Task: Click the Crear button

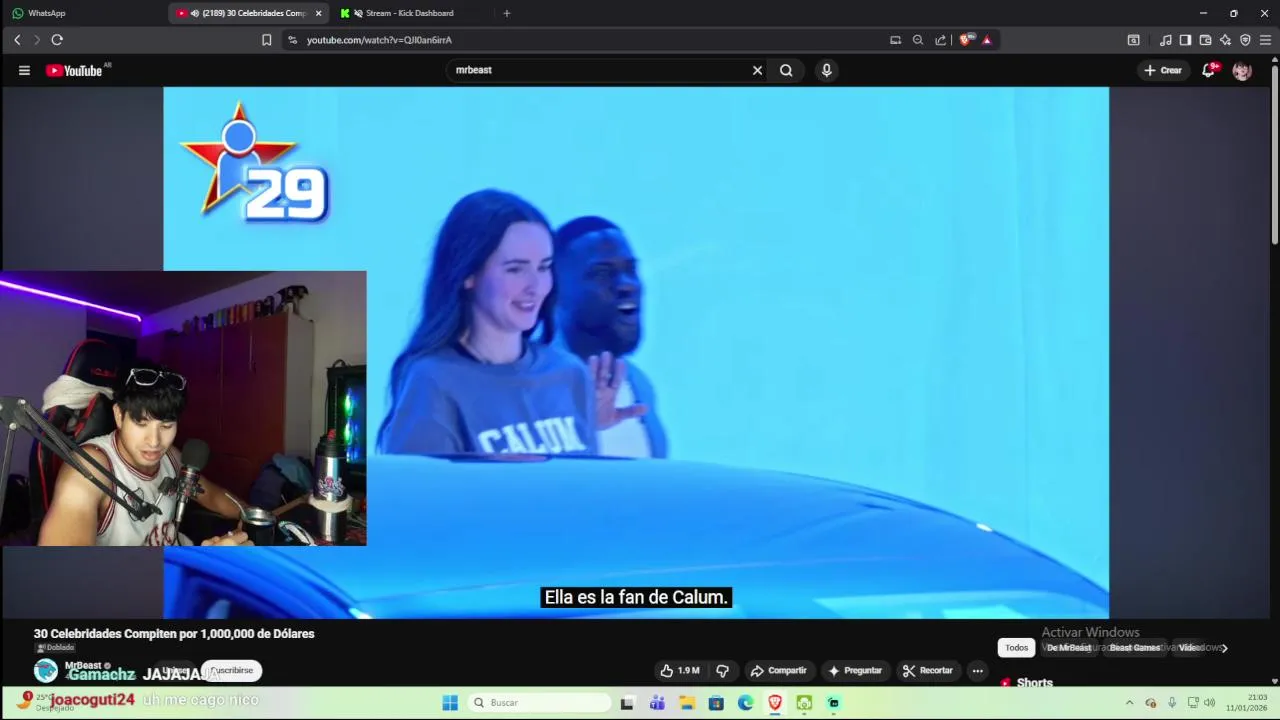Action: 1163,70
